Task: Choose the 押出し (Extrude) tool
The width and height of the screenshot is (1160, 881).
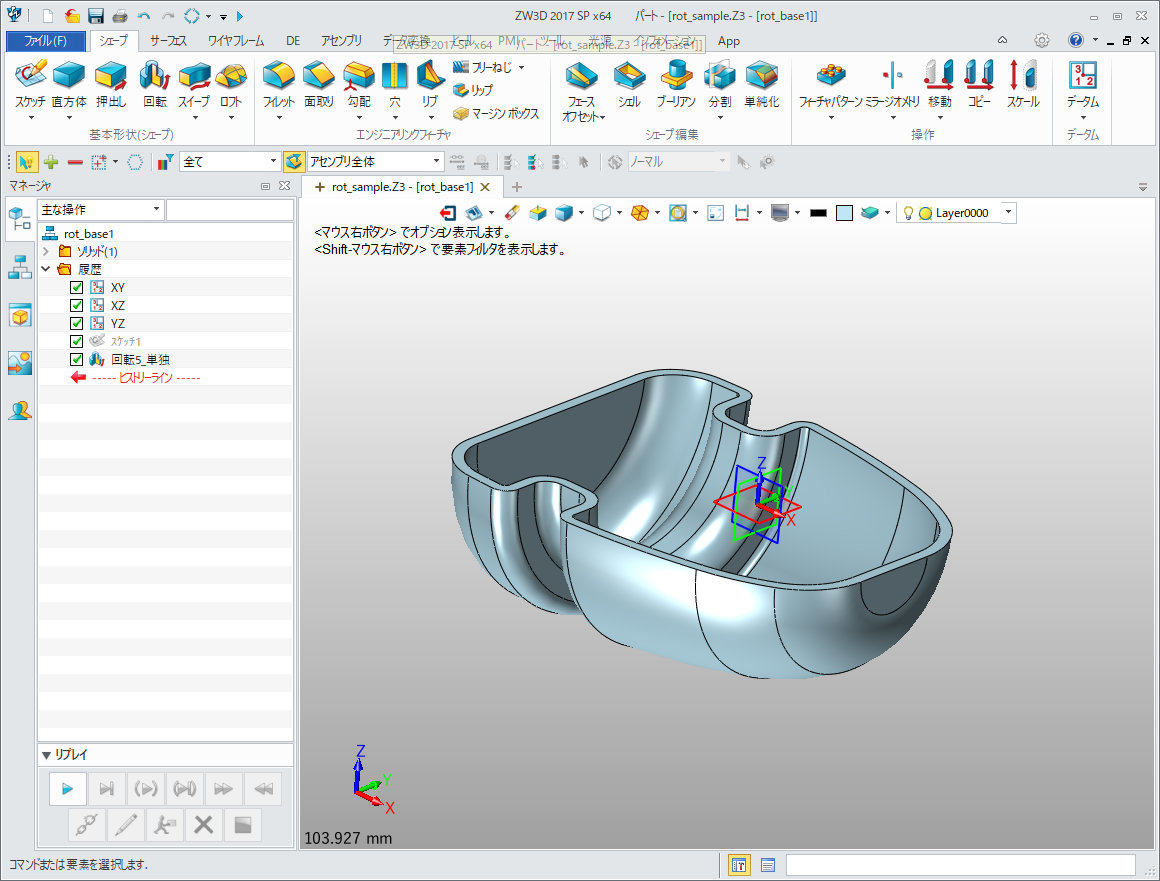Action: [x=111, y=84]
